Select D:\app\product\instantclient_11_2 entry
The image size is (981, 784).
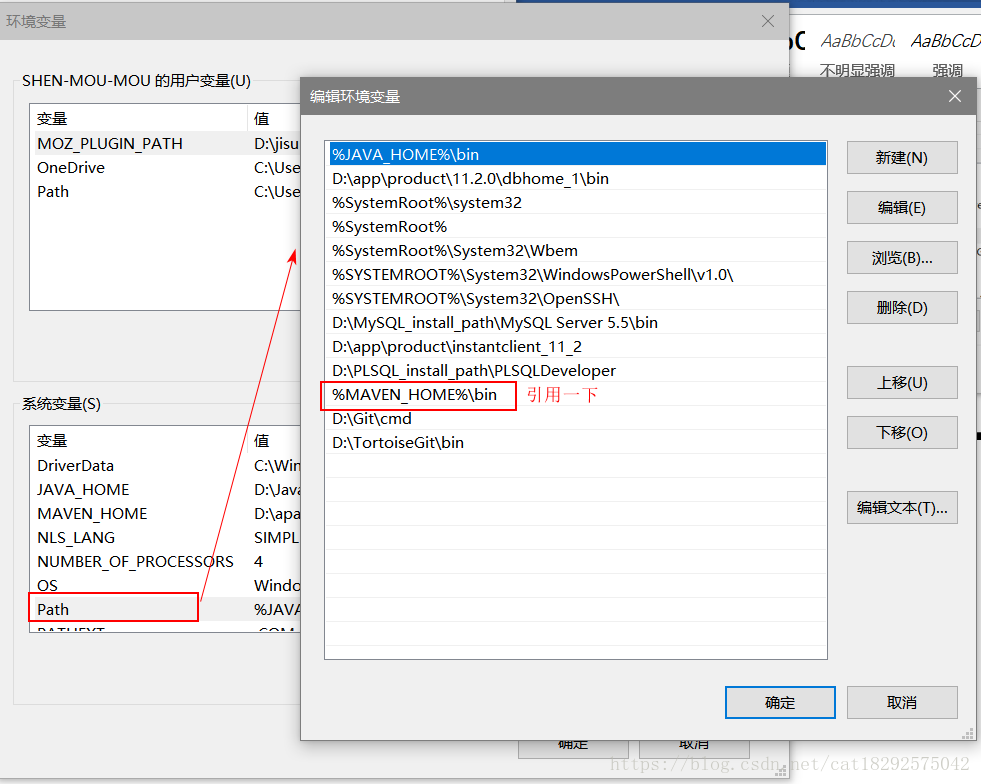(x=576, y=346)
